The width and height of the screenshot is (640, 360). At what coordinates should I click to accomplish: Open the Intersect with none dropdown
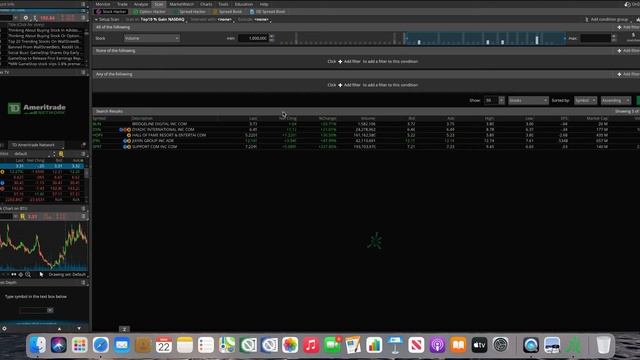[225, 19]
